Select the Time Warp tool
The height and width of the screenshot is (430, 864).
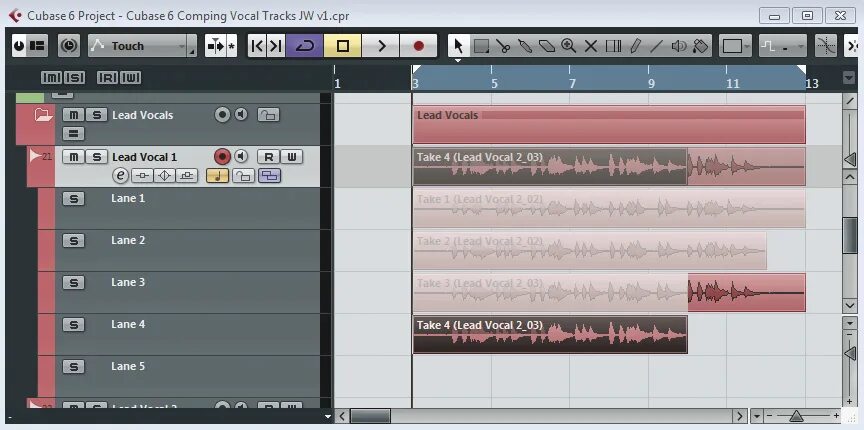[613, 46]
